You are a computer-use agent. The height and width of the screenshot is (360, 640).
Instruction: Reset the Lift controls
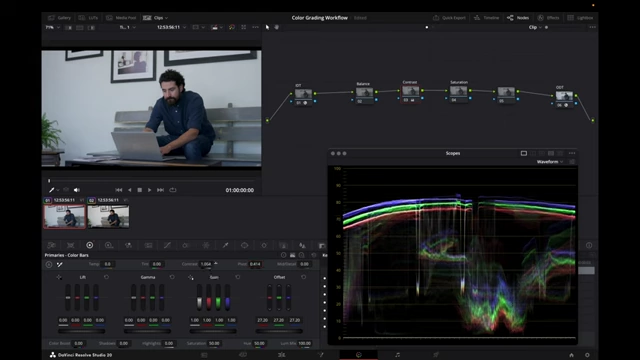(107, 277)
